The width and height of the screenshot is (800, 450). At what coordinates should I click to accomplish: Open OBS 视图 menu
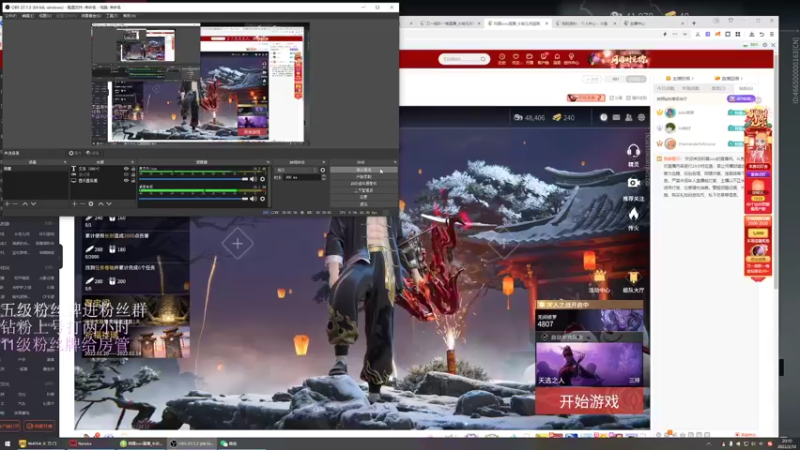[45, 16]
